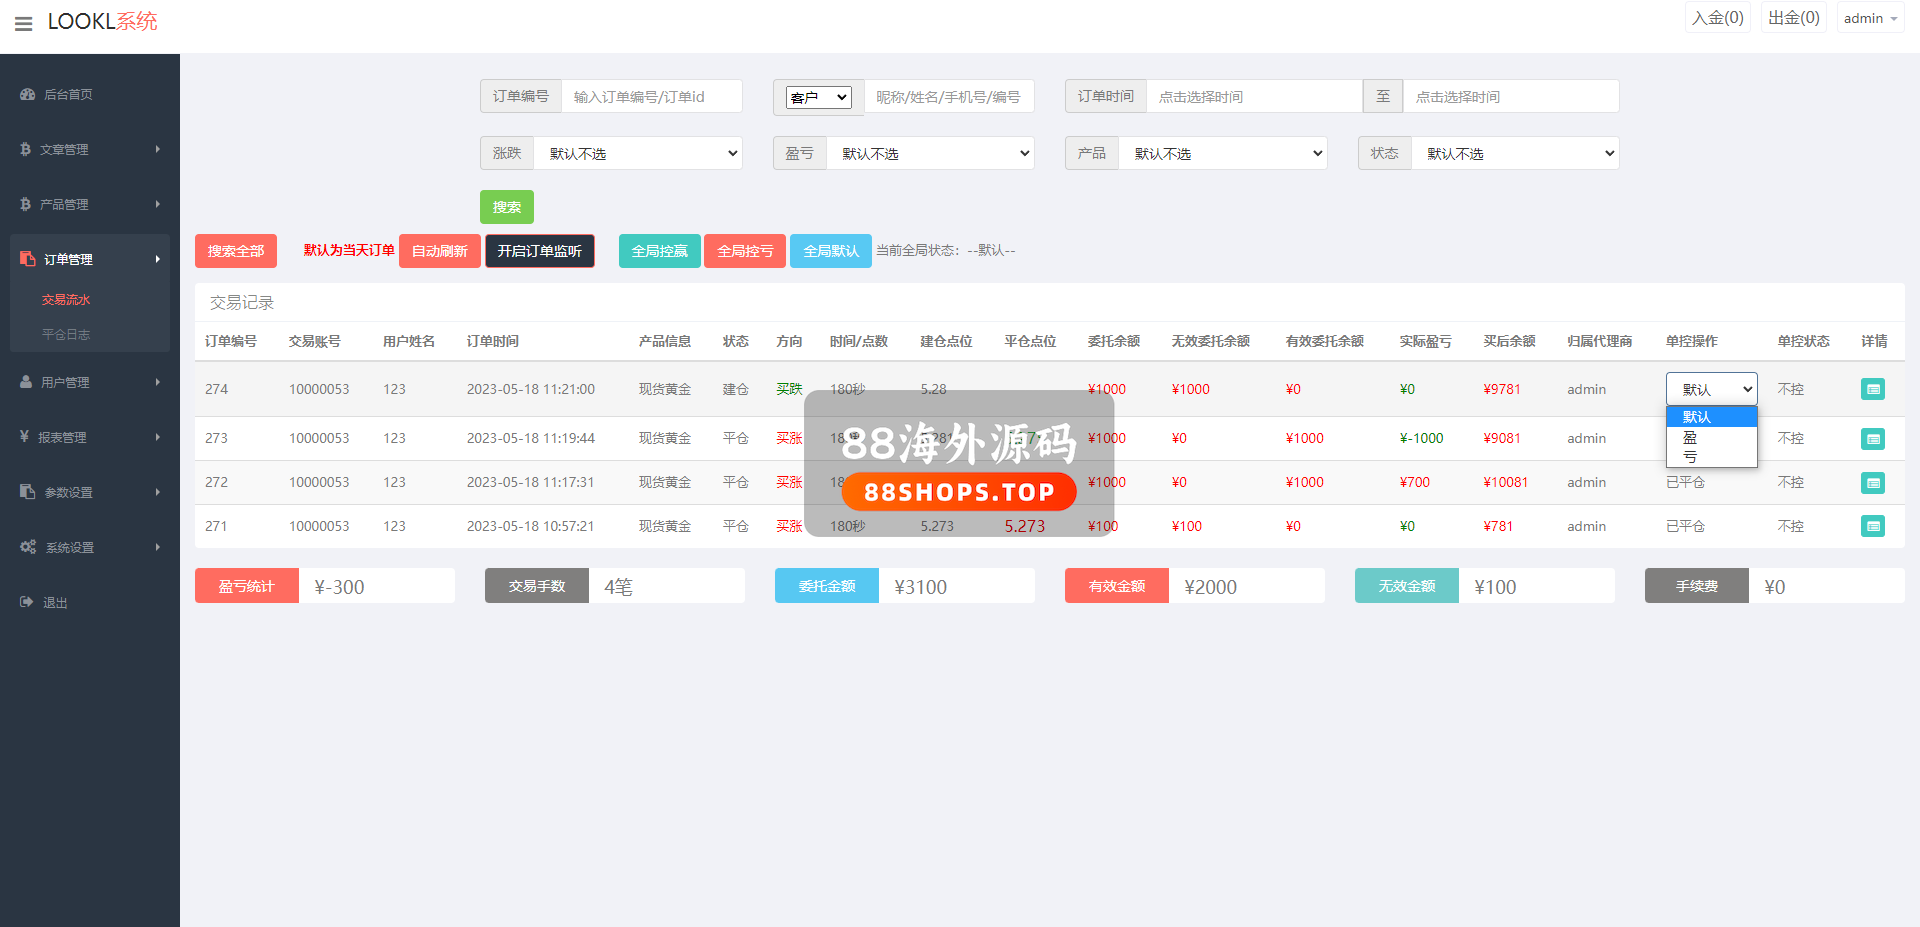The width and height of the screenshot is (1920, 927).
Task: Click the 系统设置 gears icon
Action: tap(28, 547)
